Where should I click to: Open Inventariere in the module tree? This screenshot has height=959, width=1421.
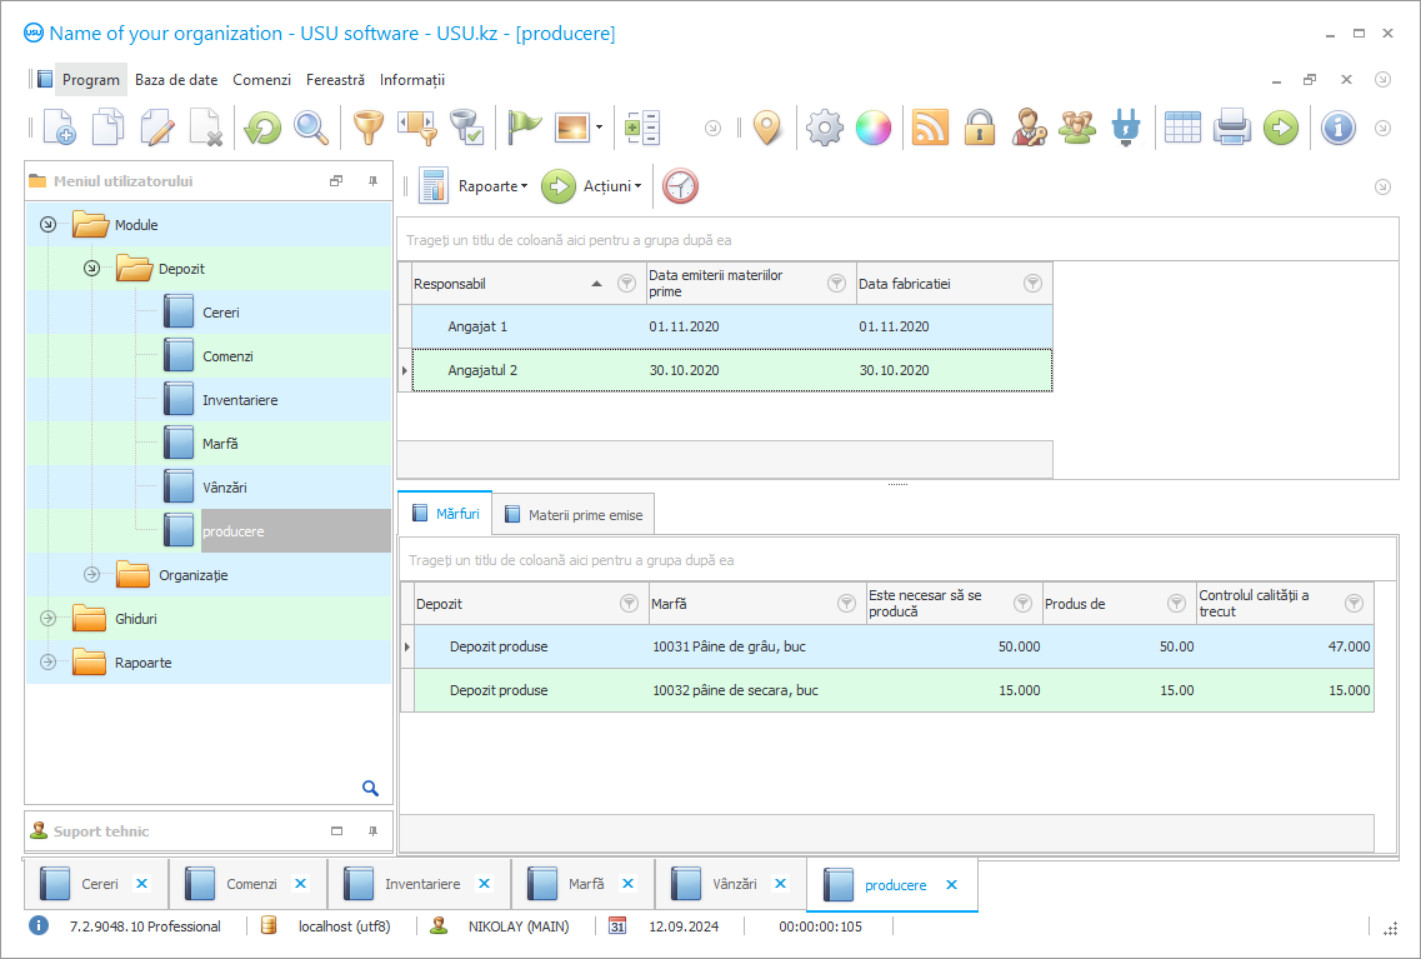[x=240, y=400]
